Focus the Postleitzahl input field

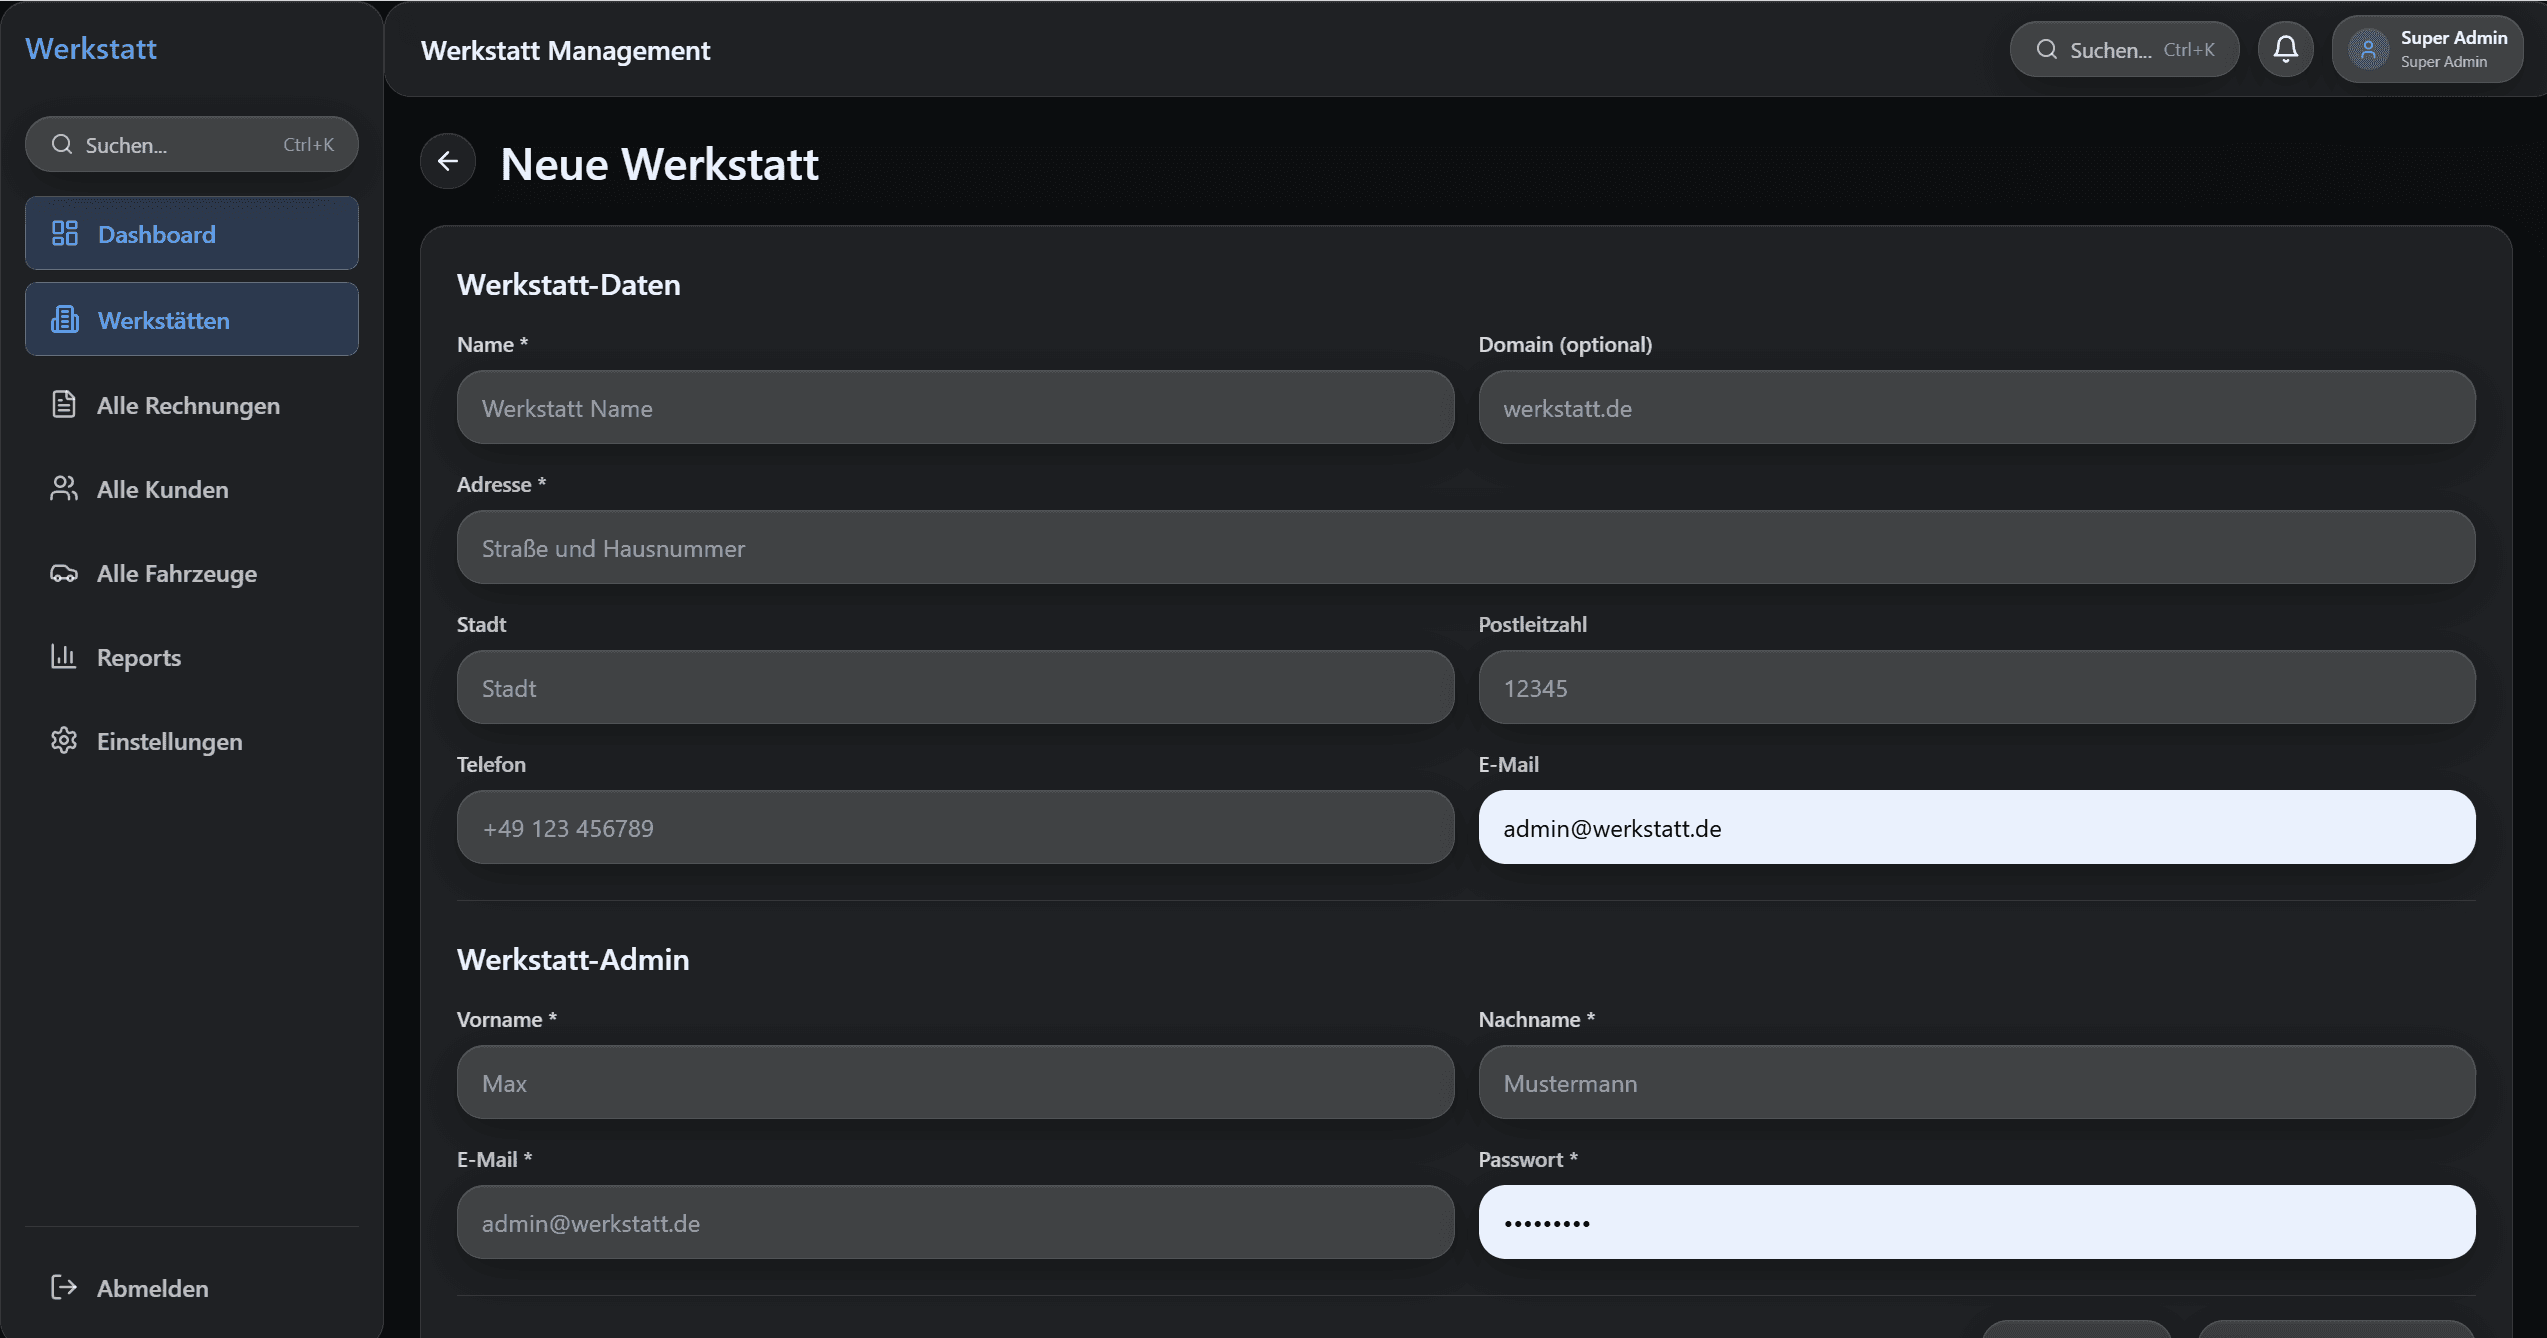coord(1976,688)
